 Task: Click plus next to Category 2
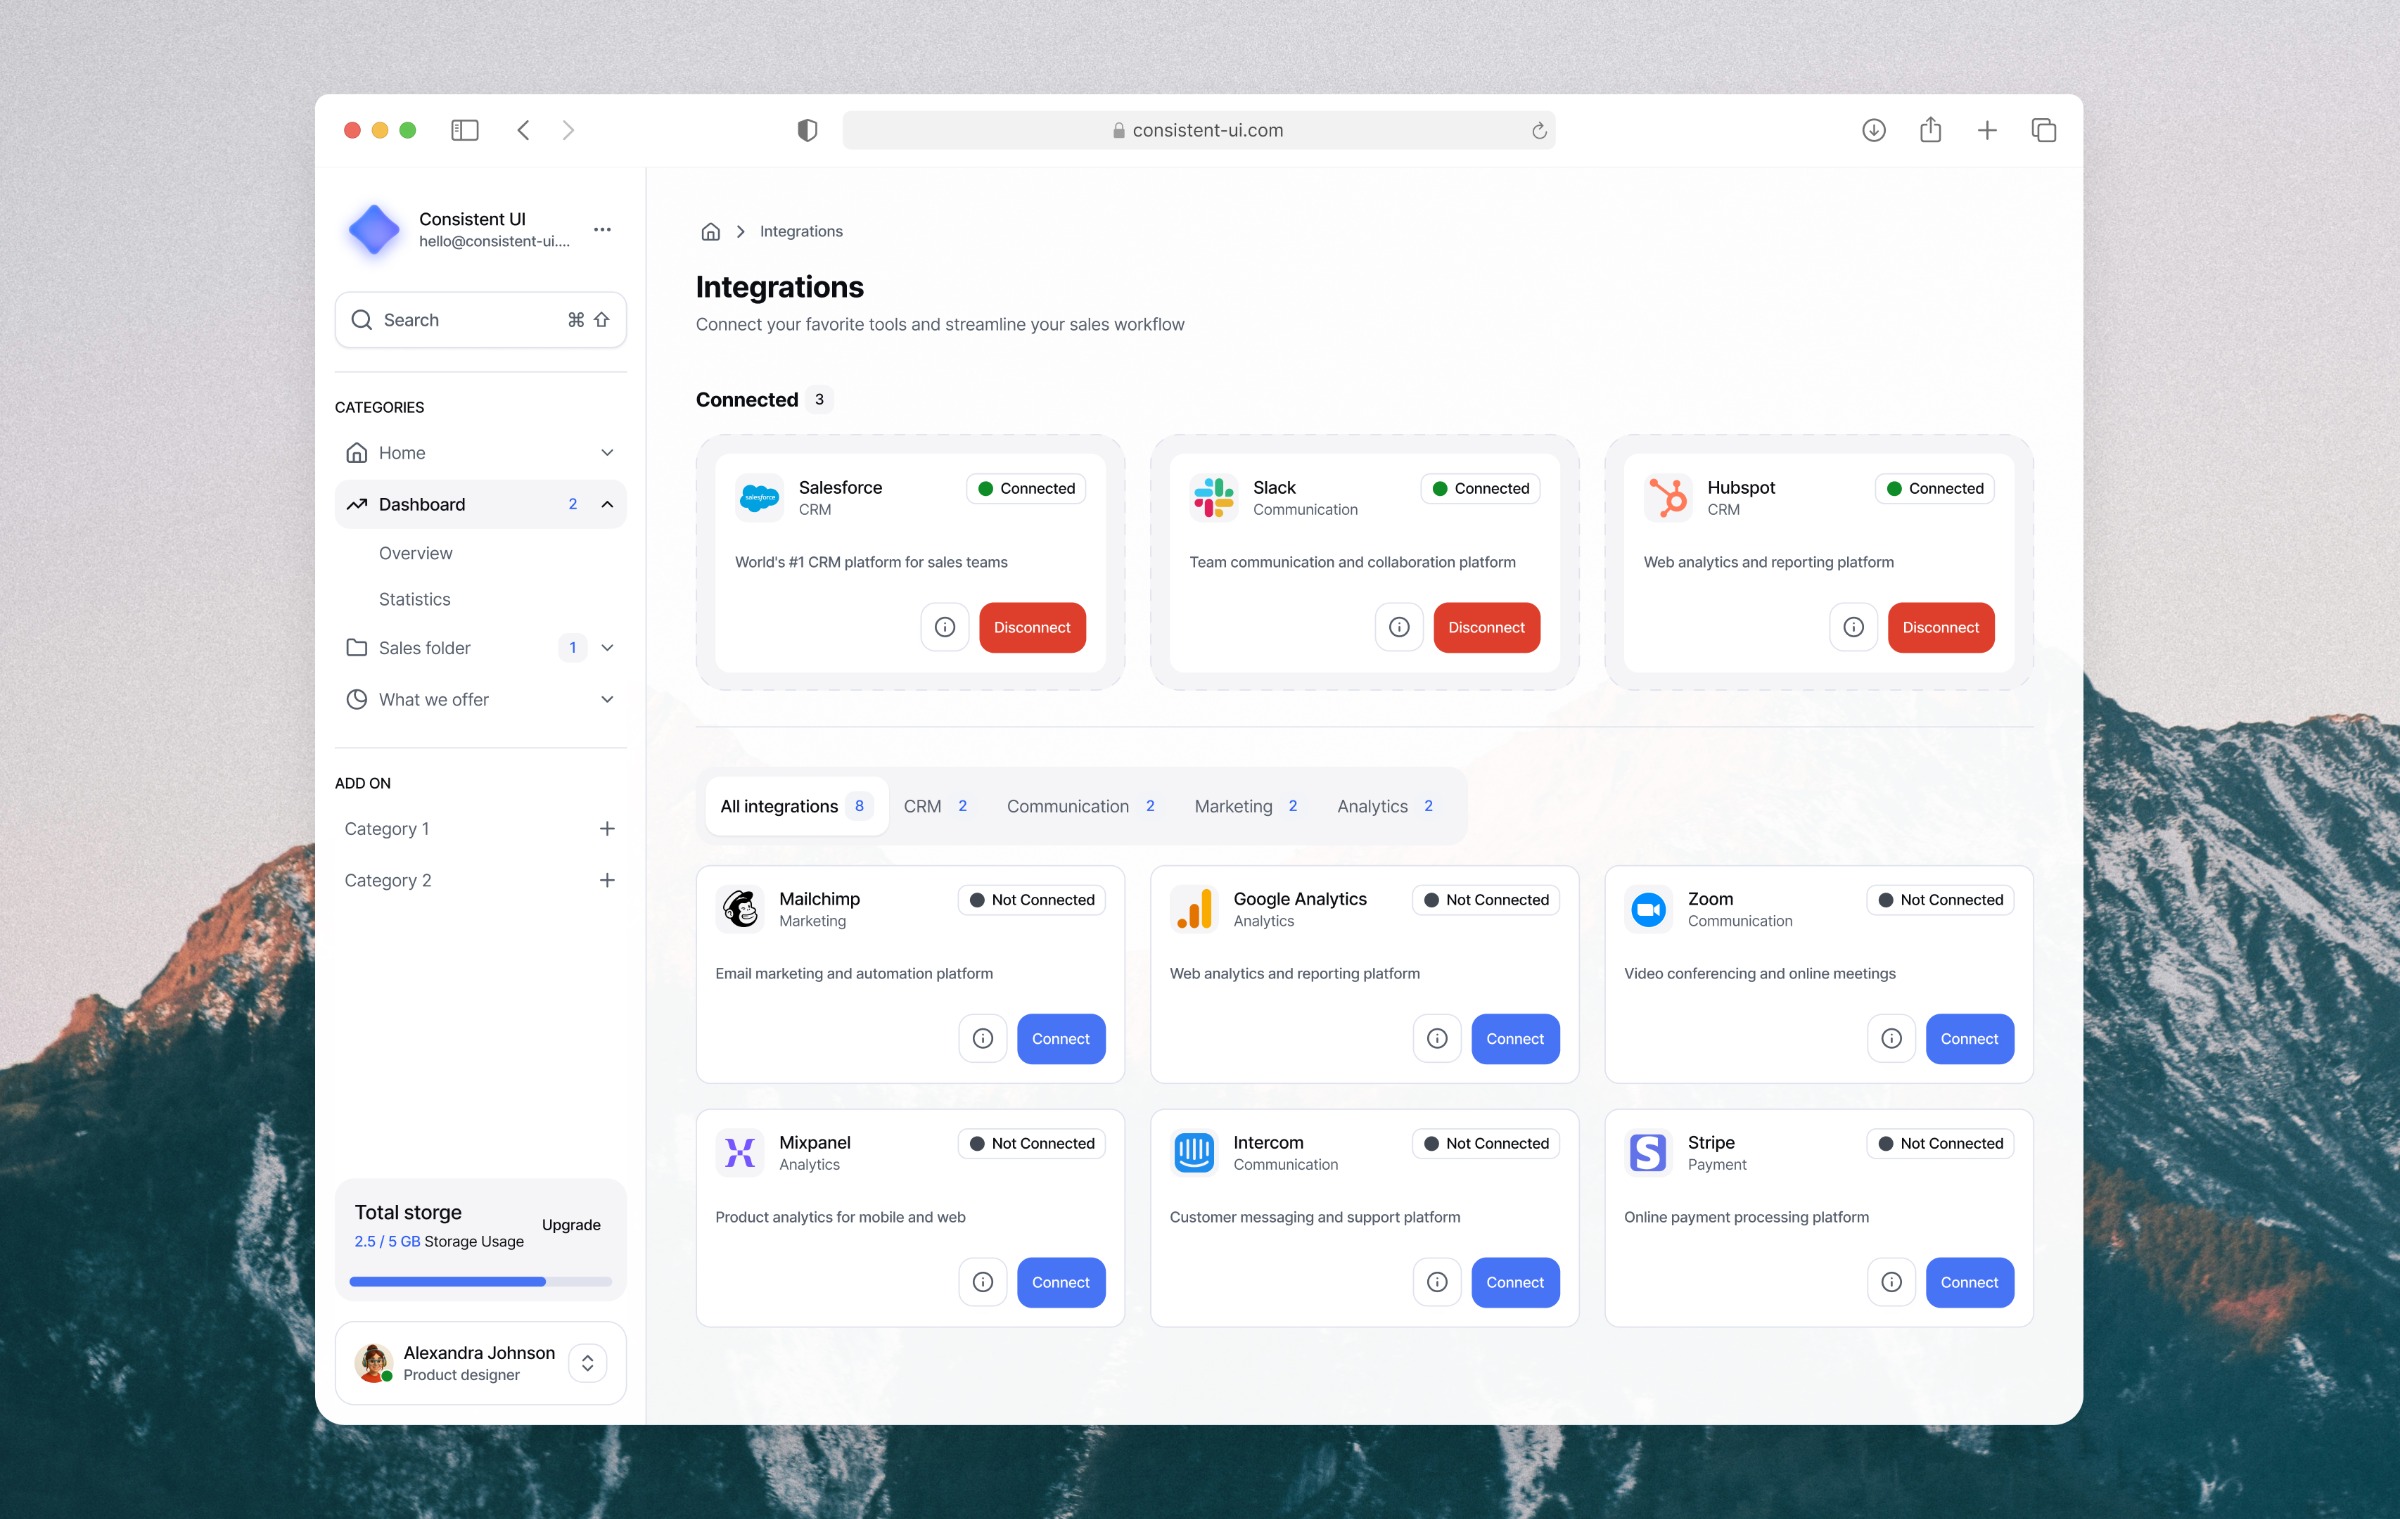(607, 880)
